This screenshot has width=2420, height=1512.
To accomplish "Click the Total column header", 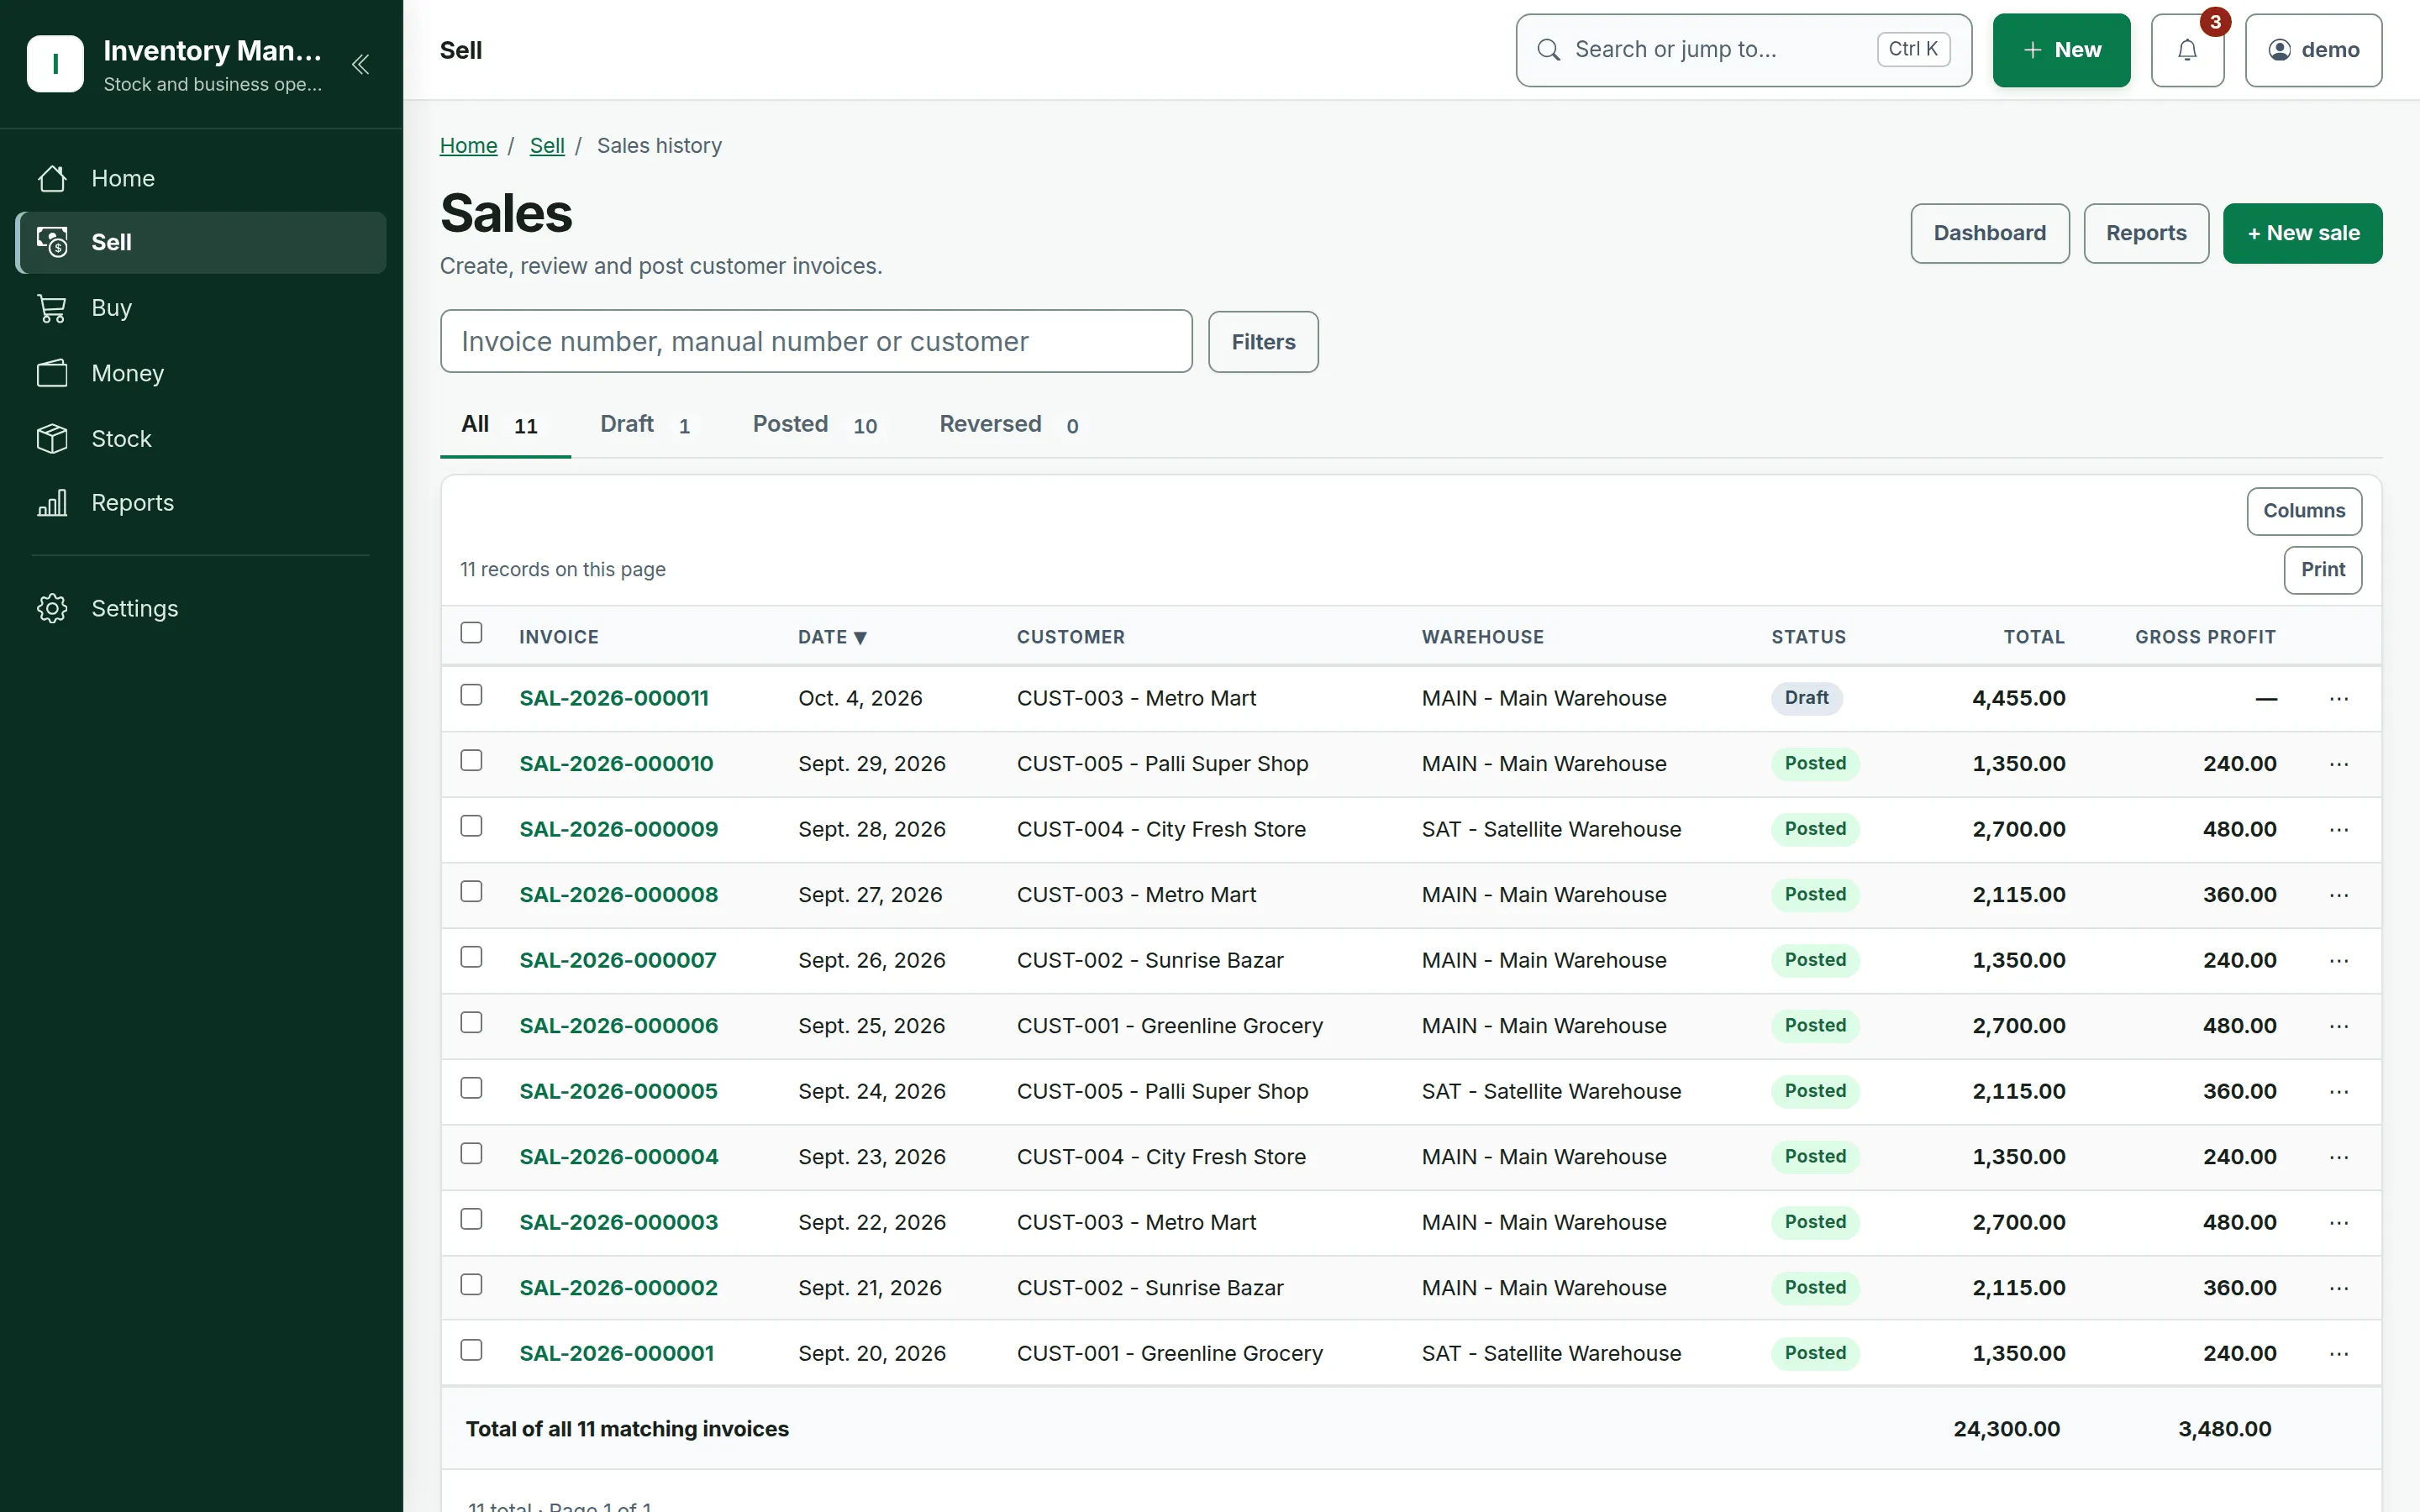I will 2034,637.
